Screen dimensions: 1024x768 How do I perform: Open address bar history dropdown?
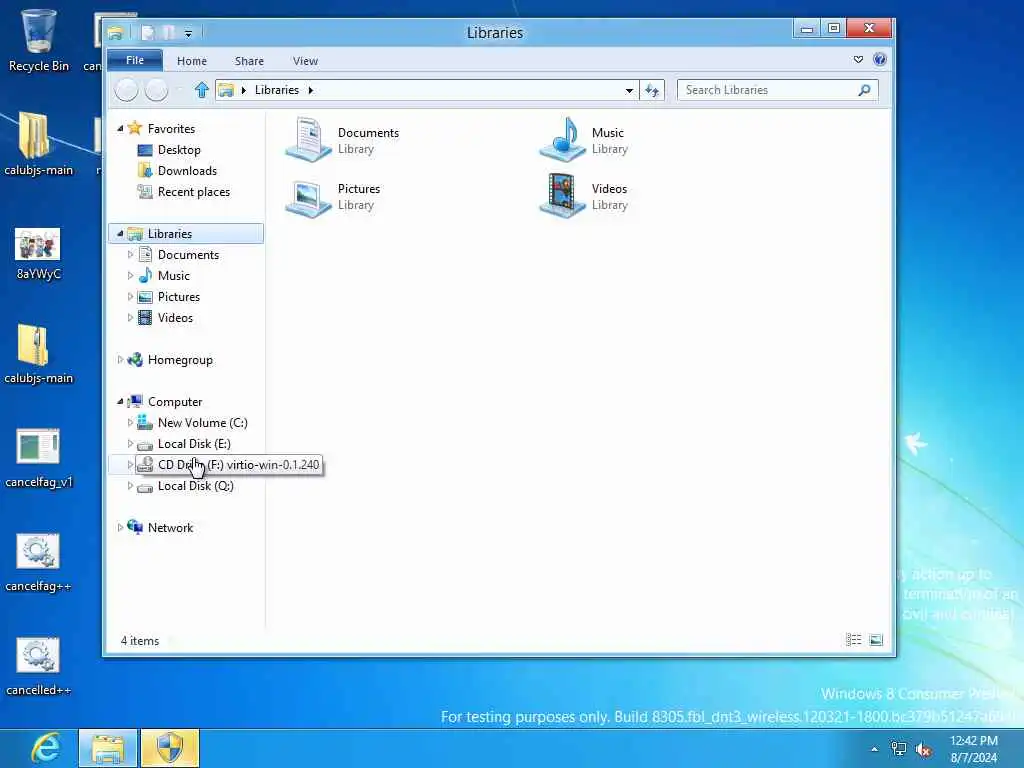[629, 90]
